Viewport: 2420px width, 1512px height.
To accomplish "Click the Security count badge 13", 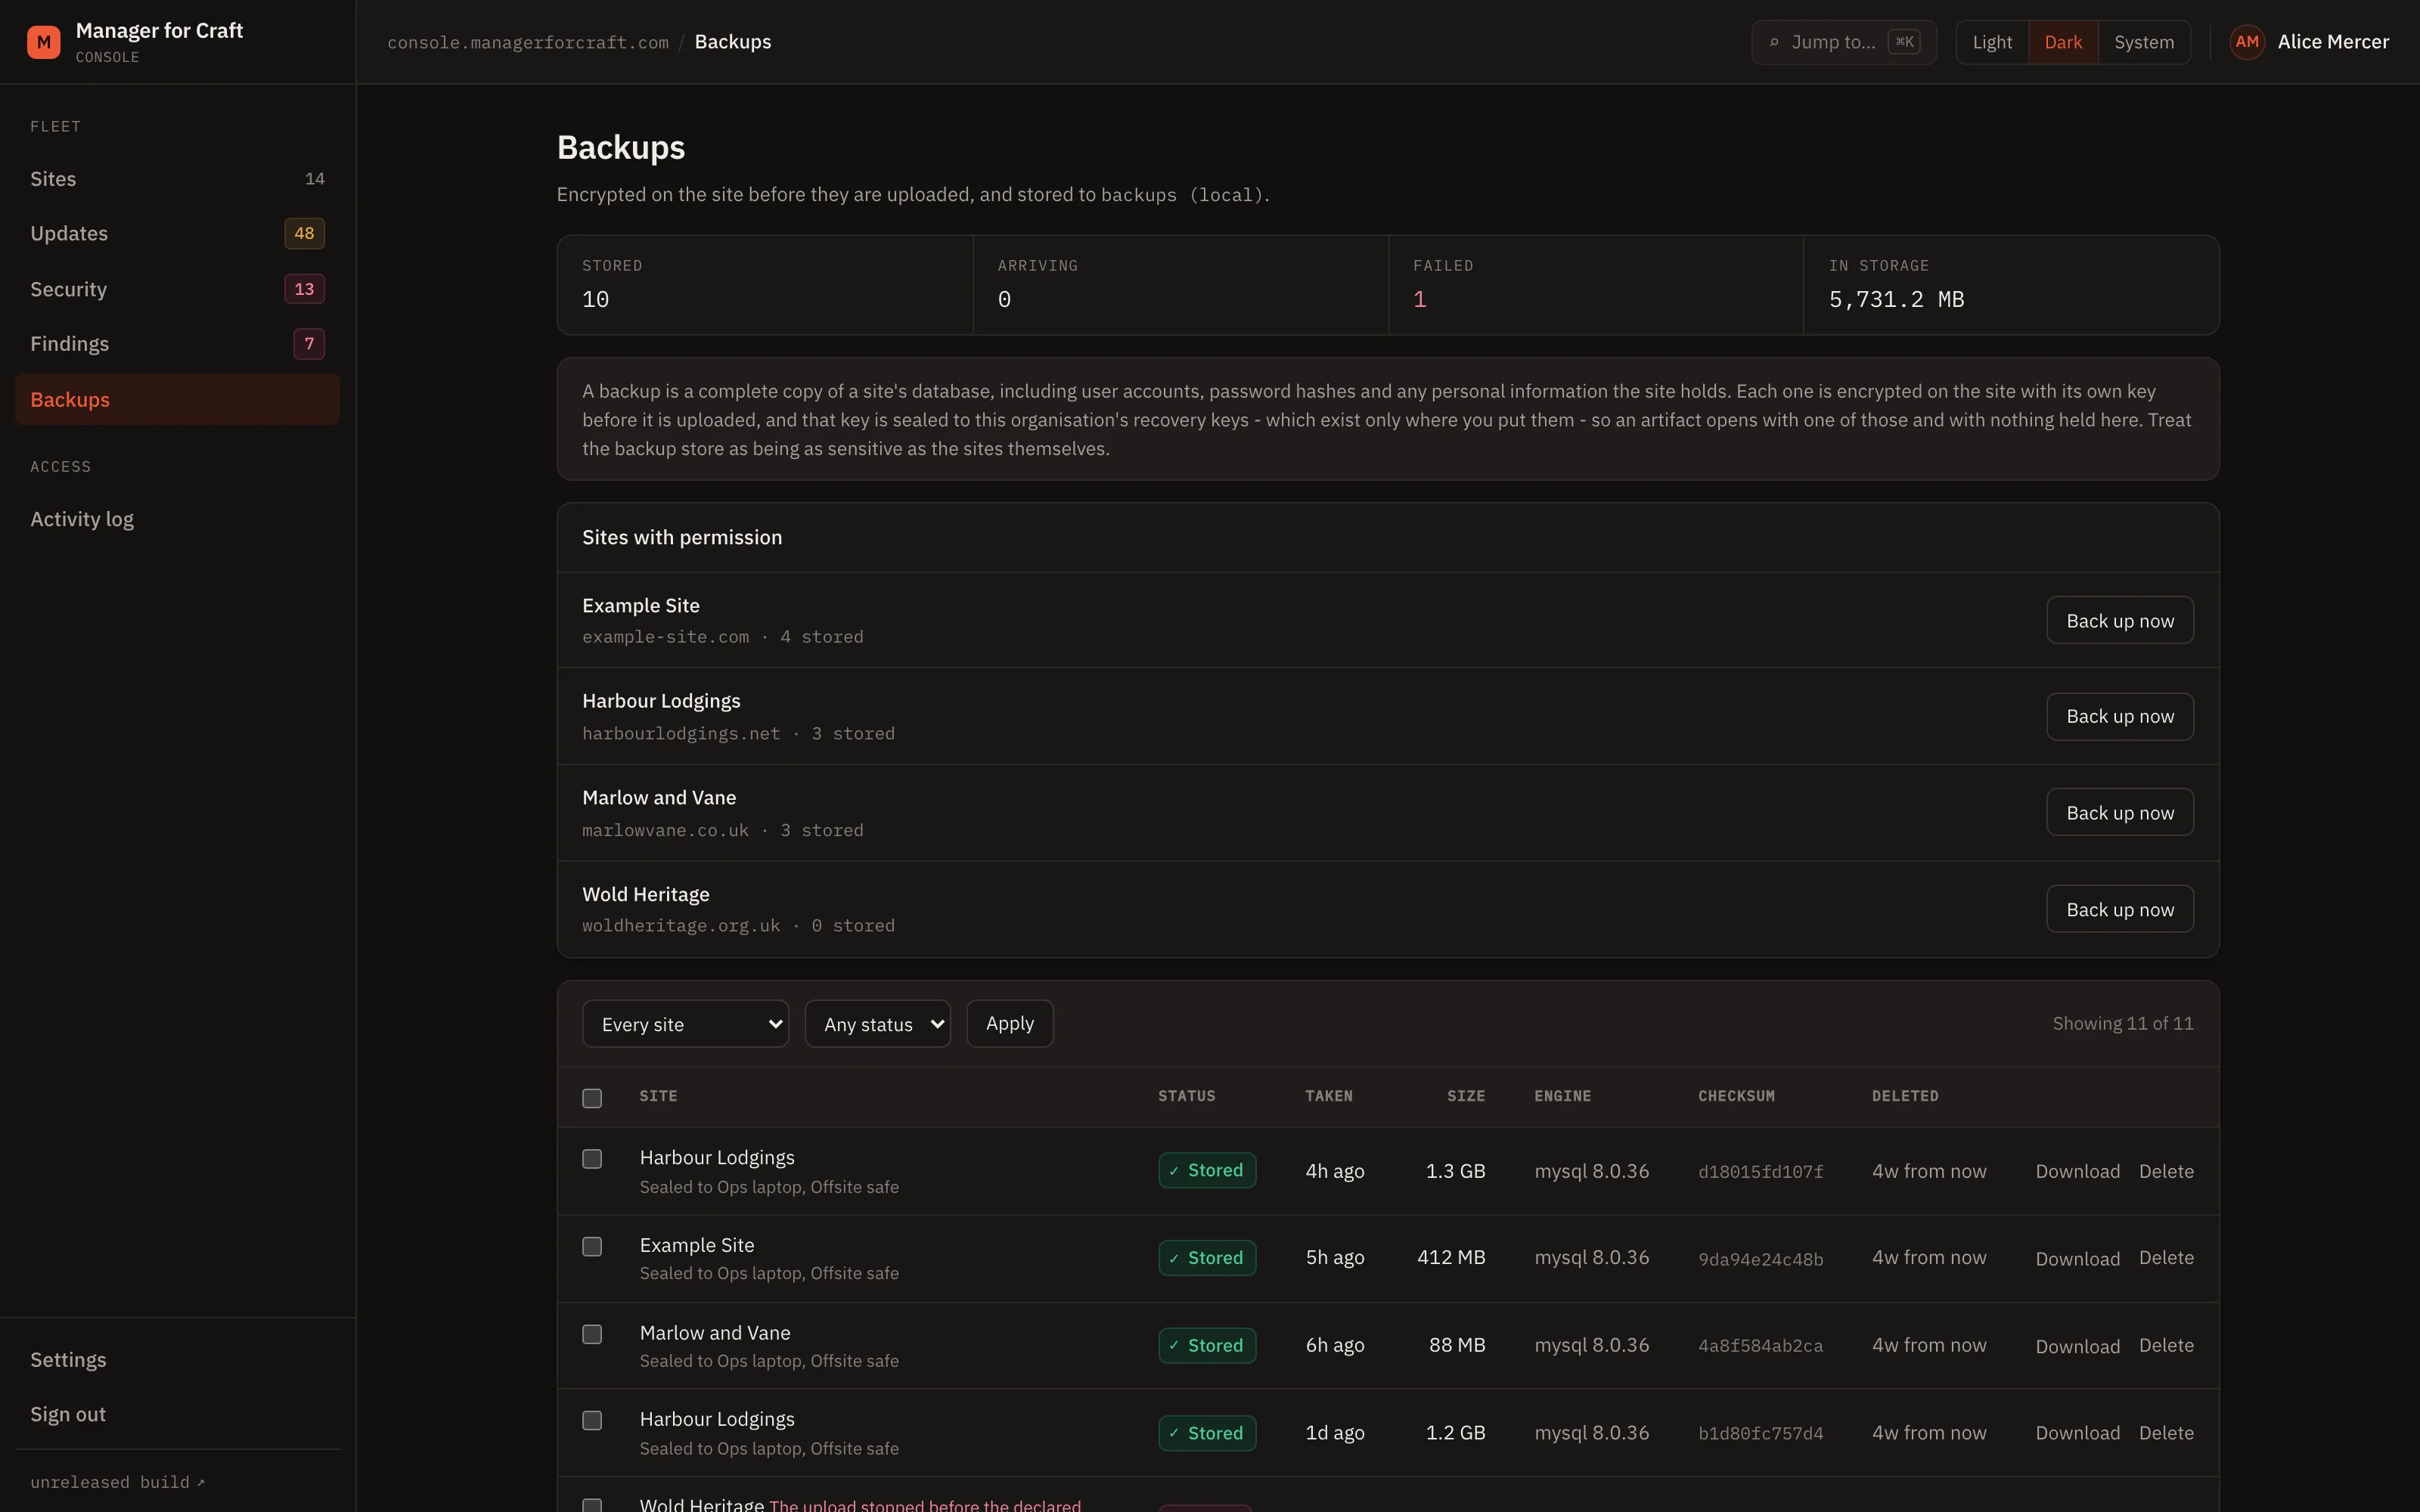I will click(304, 289).
